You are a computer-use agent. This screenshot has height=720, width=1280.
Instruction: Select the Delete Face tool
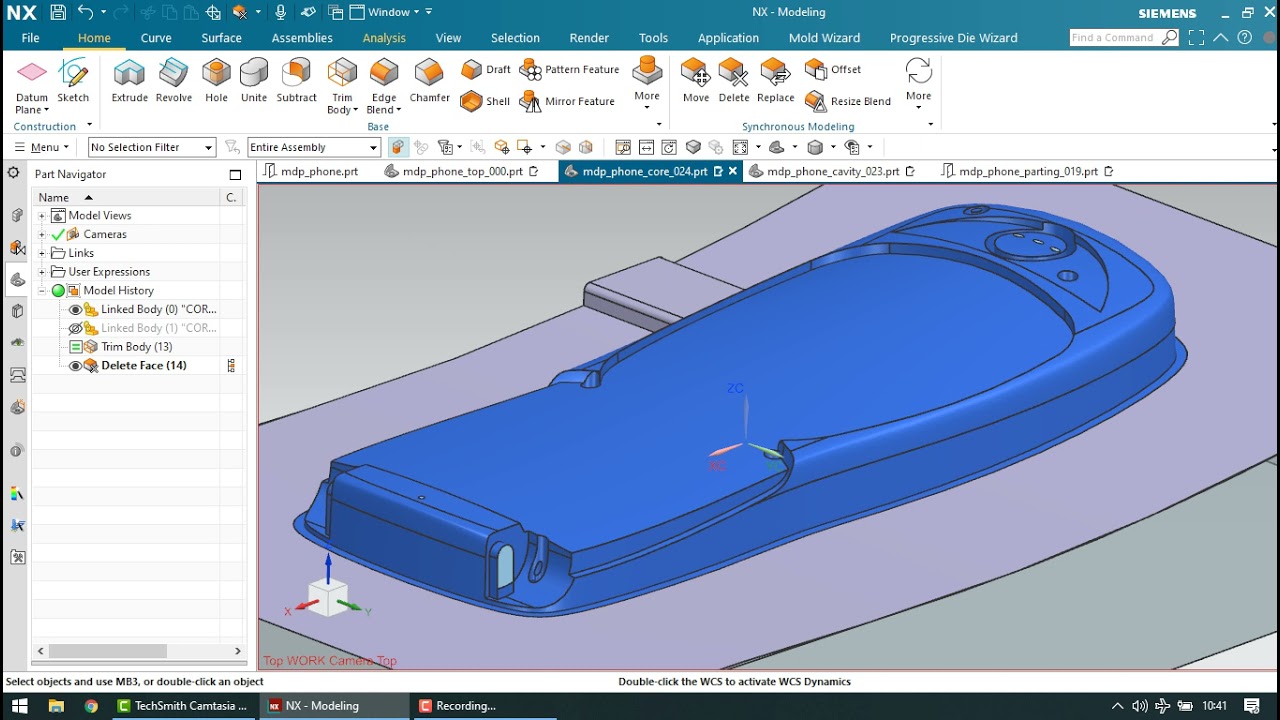click(x=733, y=81)
